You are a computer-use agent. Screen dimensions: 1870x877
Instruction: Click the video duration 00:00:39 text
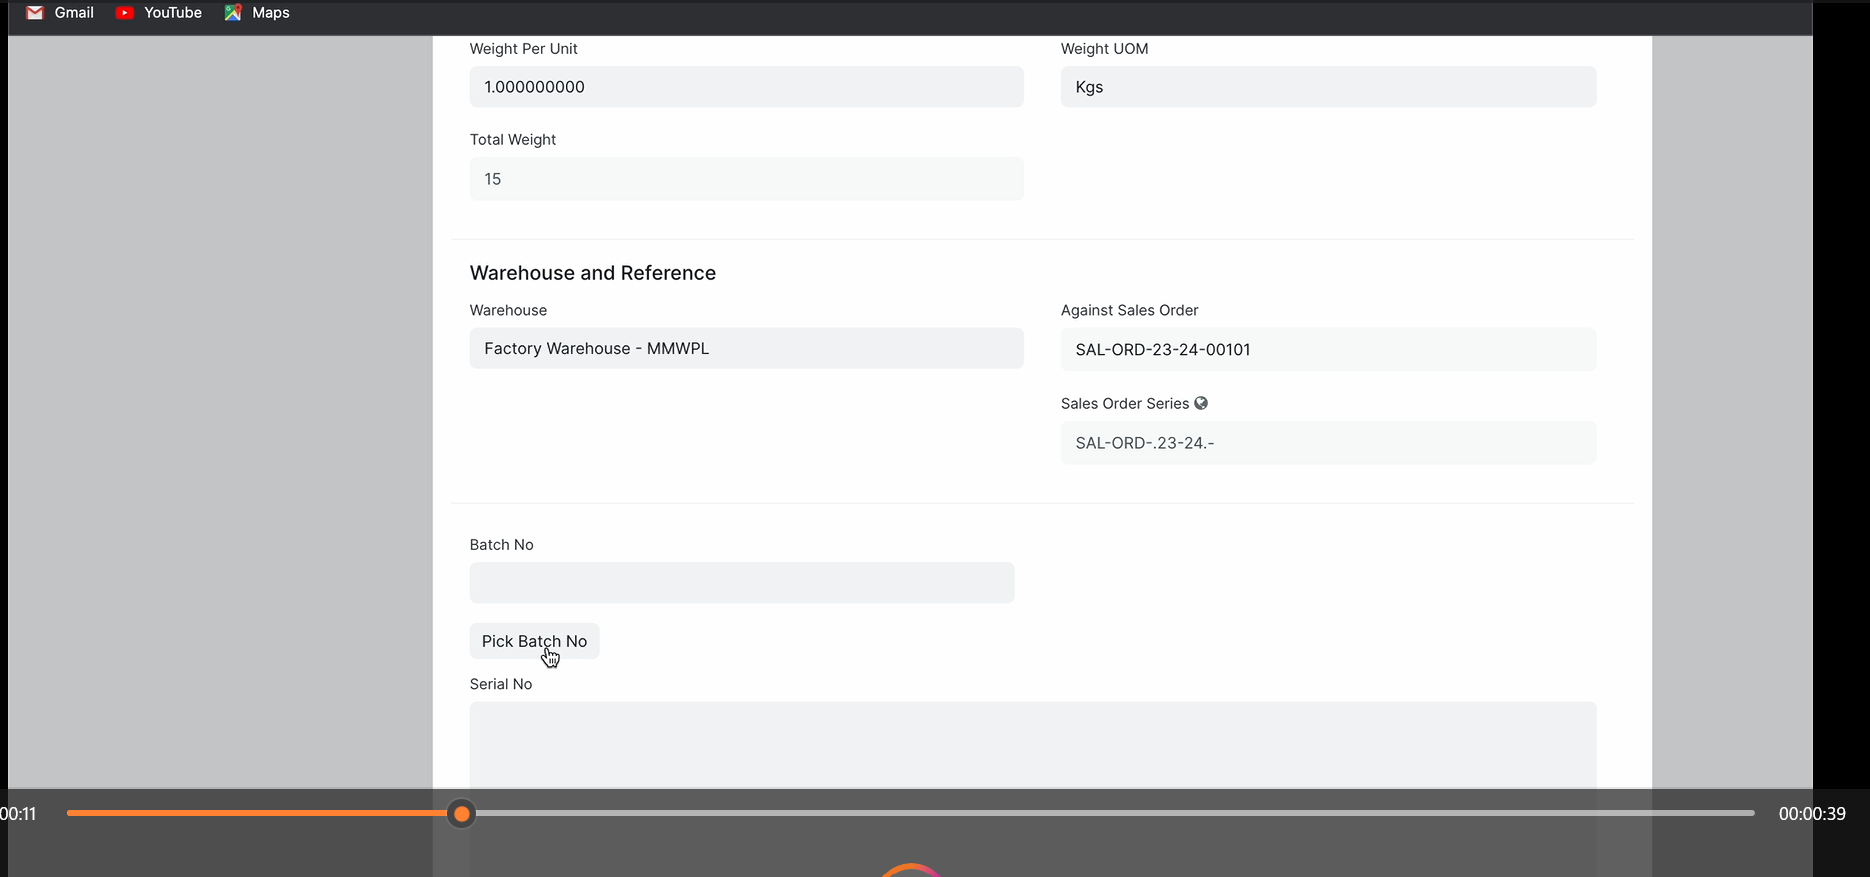(1812, 814)
